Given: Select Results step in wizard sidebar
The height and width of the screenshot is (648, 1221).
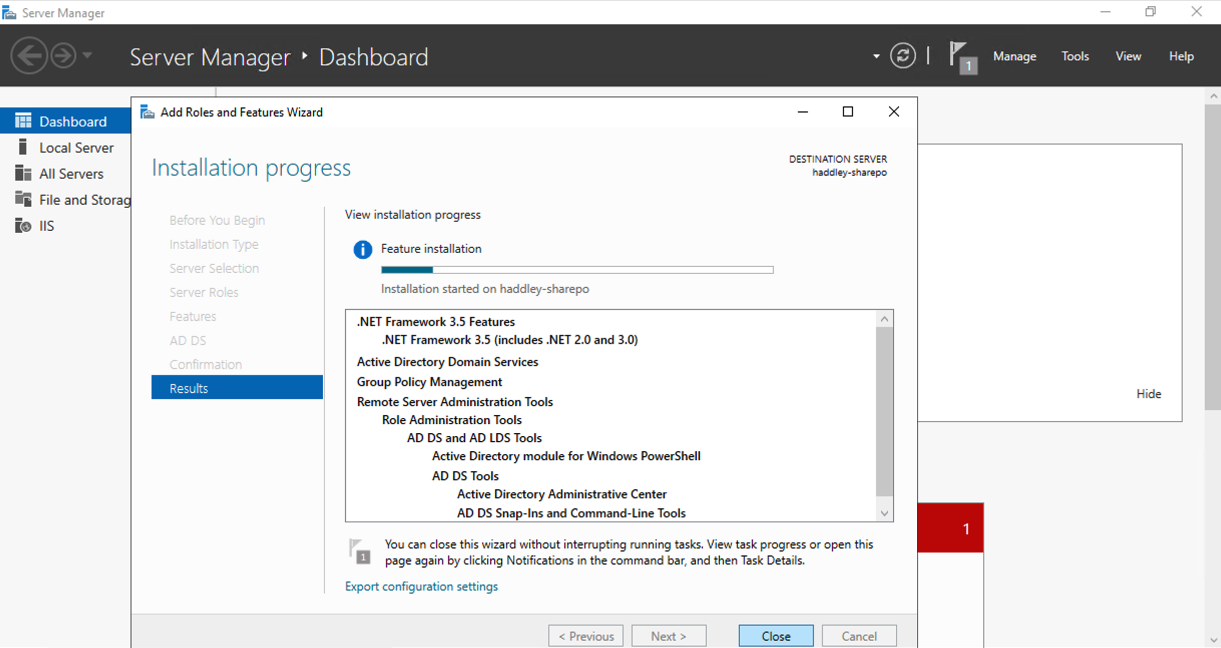Looking at the screenshot, I should 237,388.
